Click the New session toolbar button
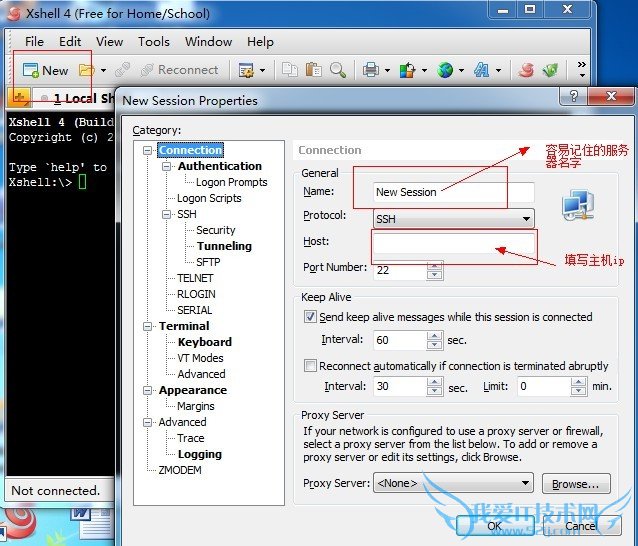Image resolution: width=638 pixels, height=546 pixels. tap(45, 70)
